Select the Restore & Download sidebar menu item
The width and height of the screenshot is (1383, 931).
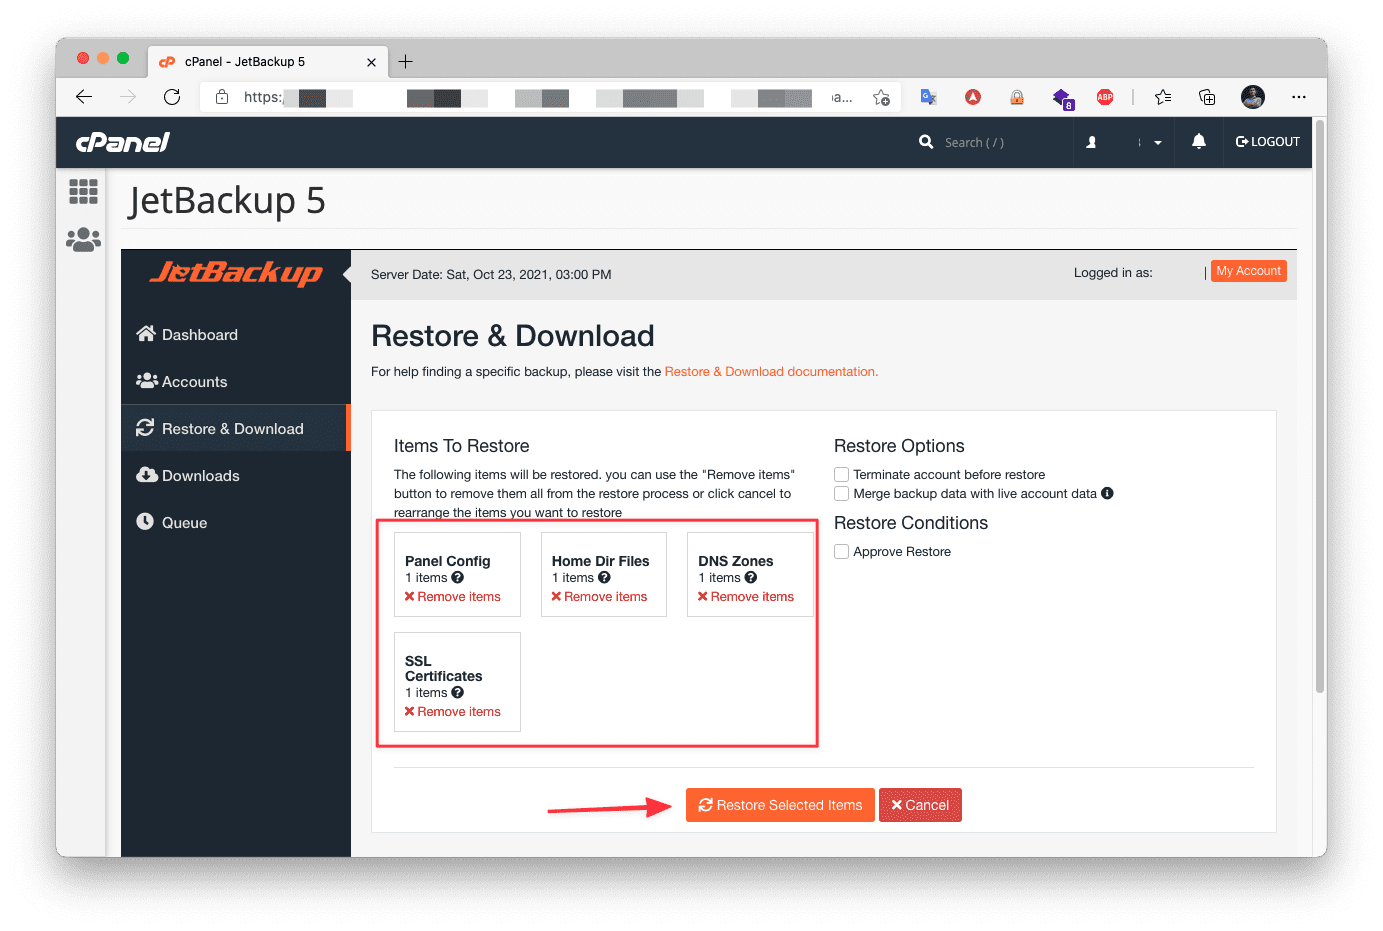click(x=232, y=428)
